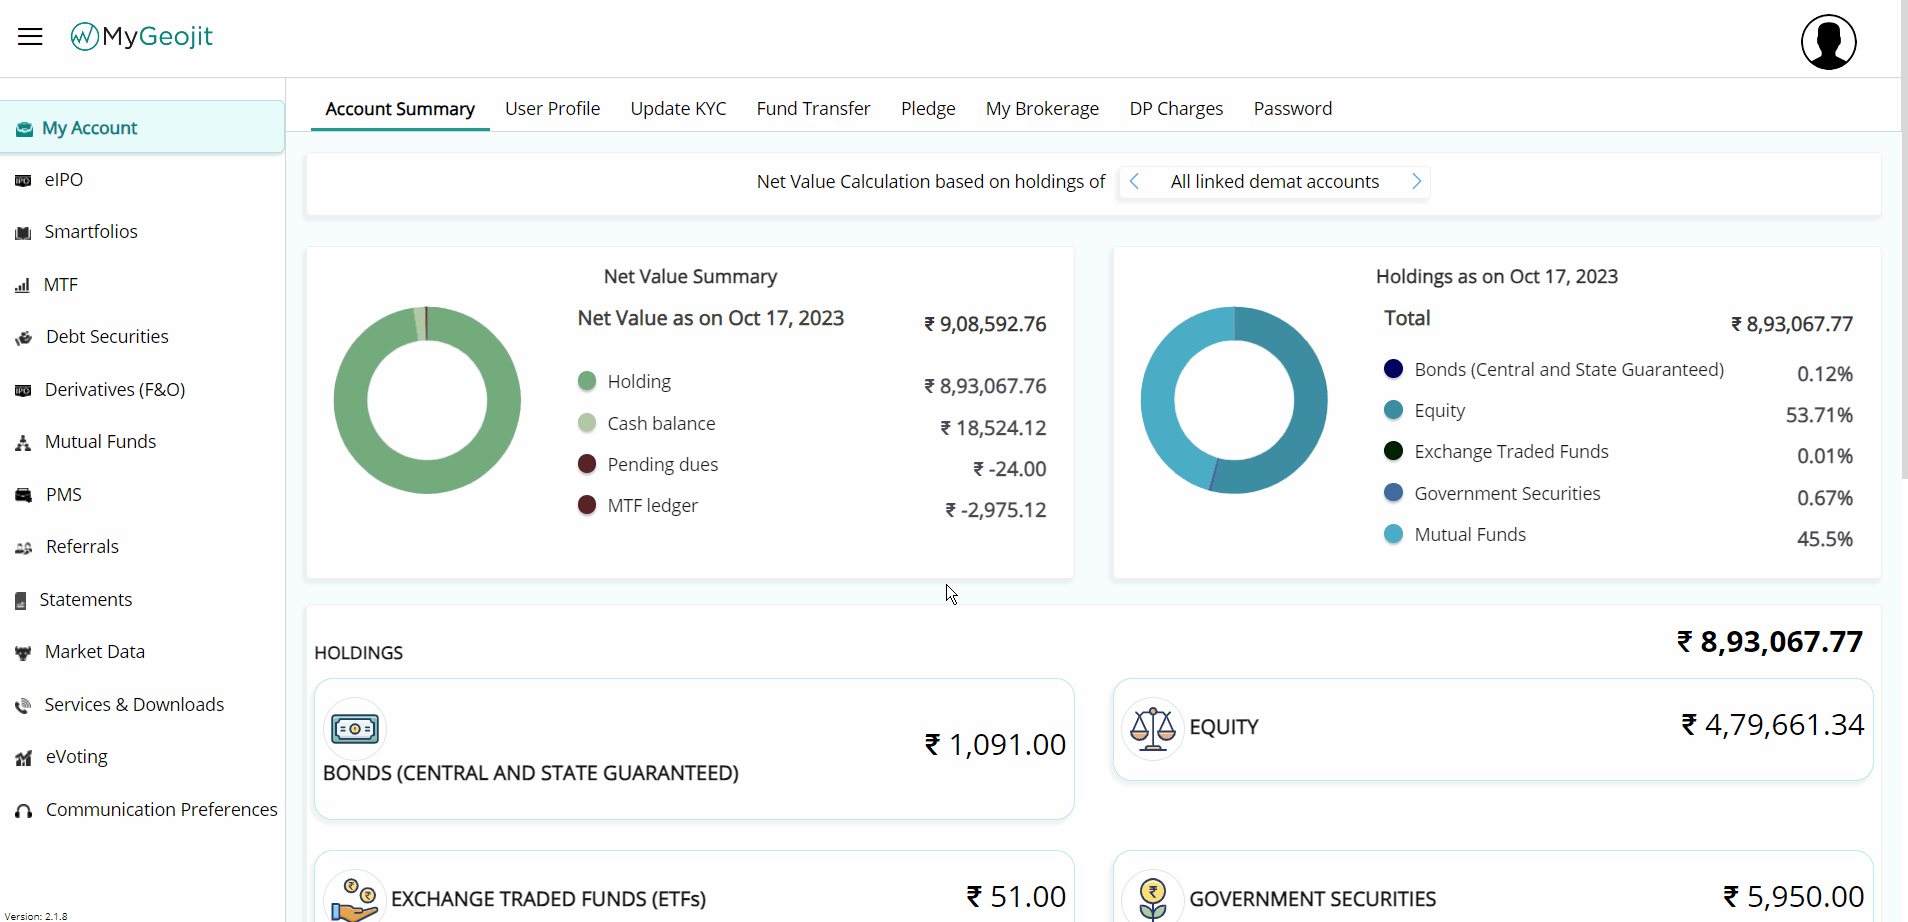This screenshot has height=922, width=1908.
Task: Click the MTF ledger legend dot
Action: coord(587,505)
